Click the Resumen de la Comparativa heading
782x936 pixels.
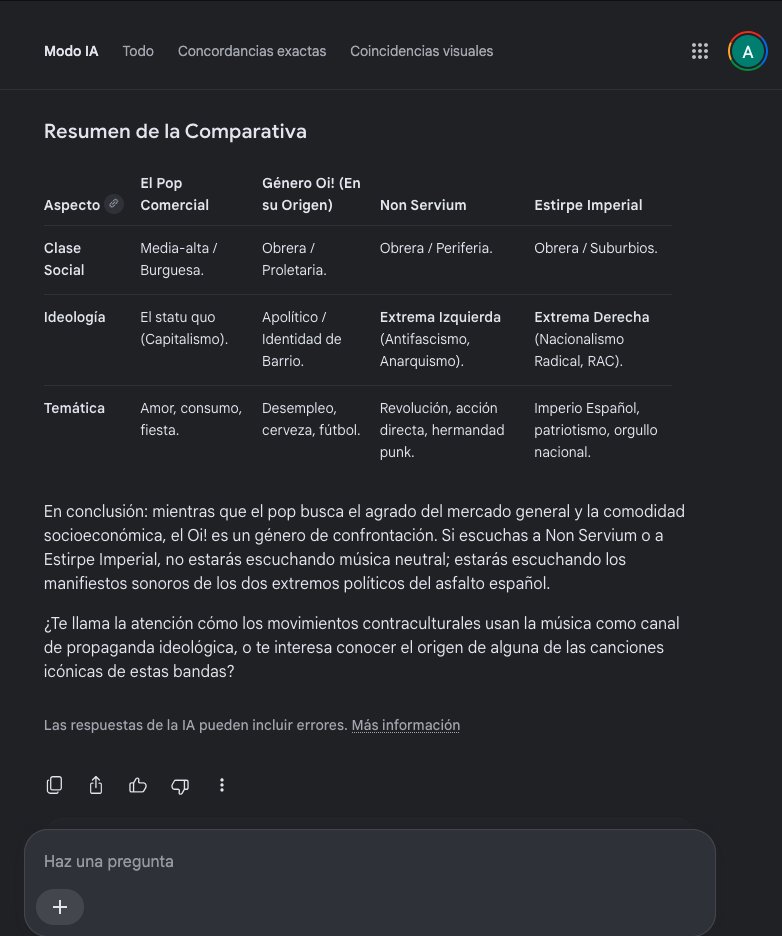pyautogui.click(x=175, y=131)
